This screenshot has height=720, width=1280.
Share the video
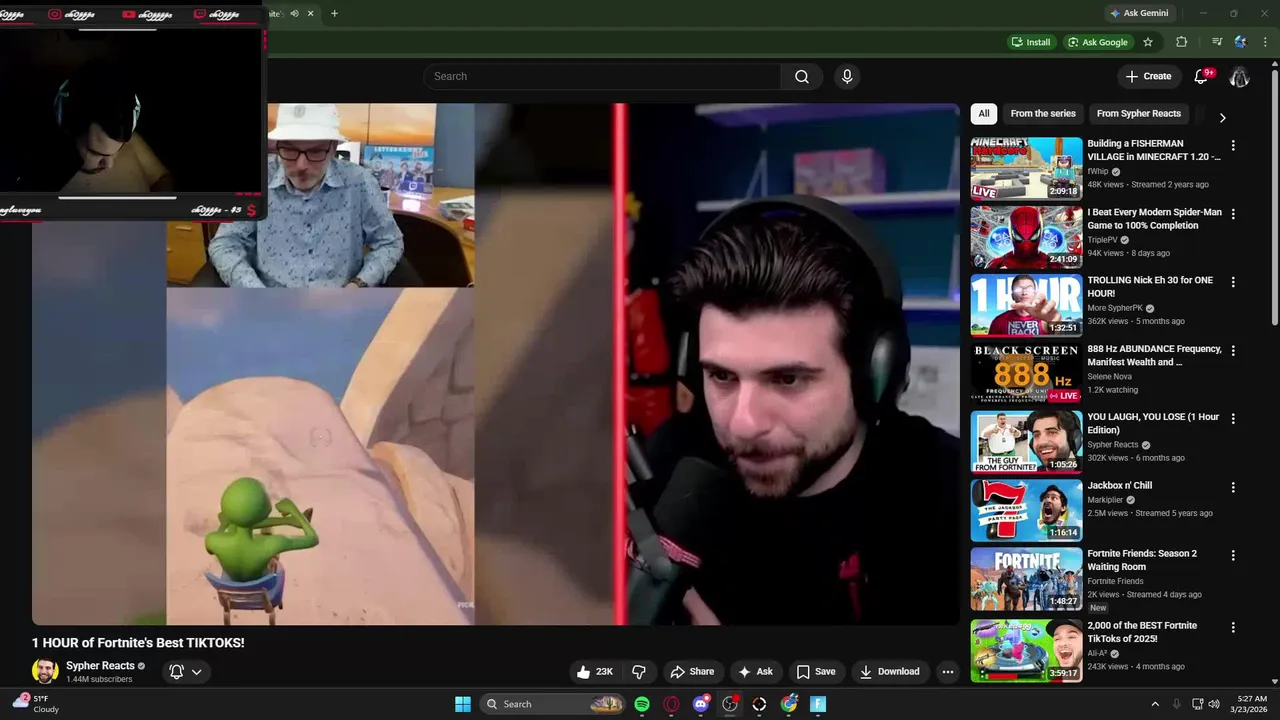[x=692, y=672]
